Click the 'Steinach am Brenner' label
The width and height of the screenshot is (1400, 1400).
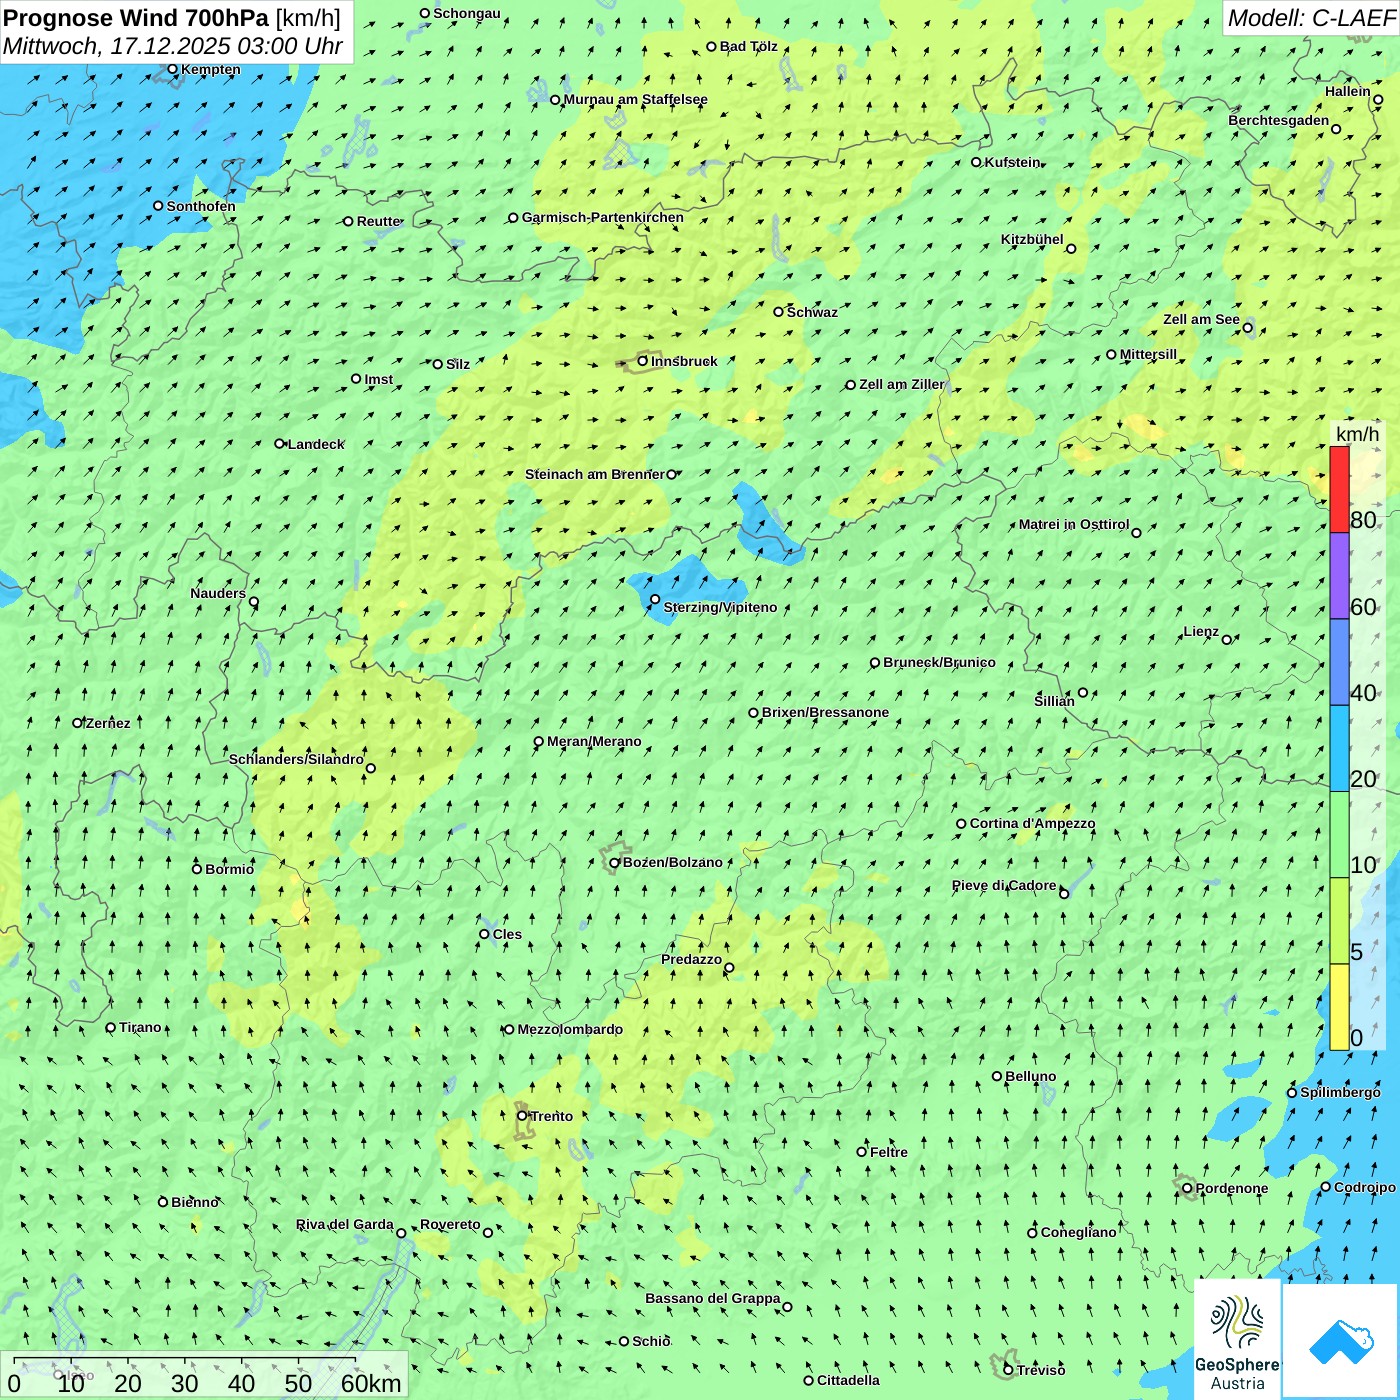pyautogui.click(x=594, y=474)
